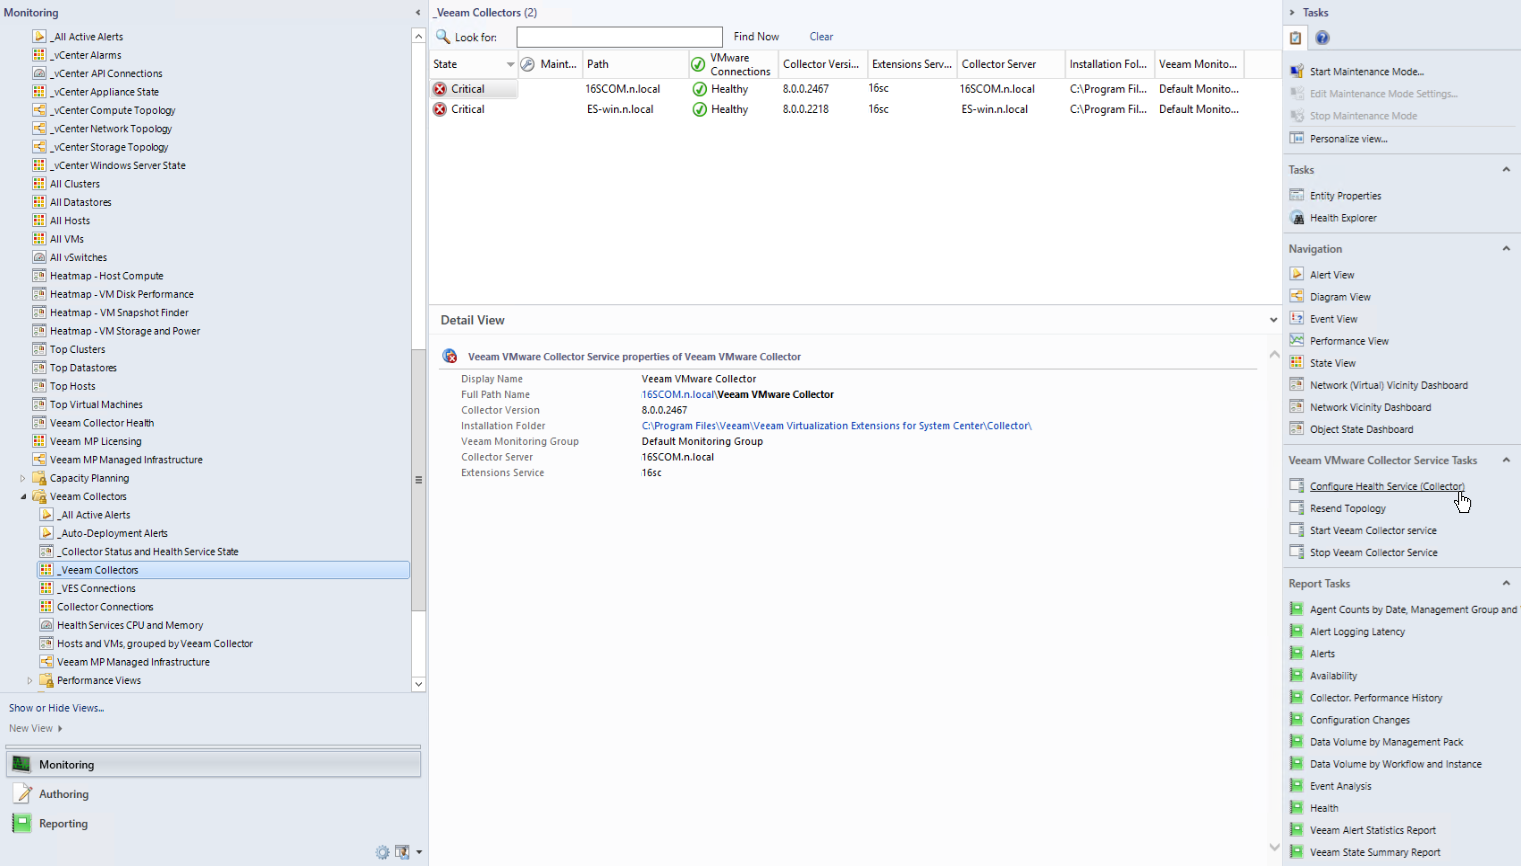This screenshot has height=866, width=1522.
Task: Click the Start Maintenance Mode icon
Action: [1297, 72]
